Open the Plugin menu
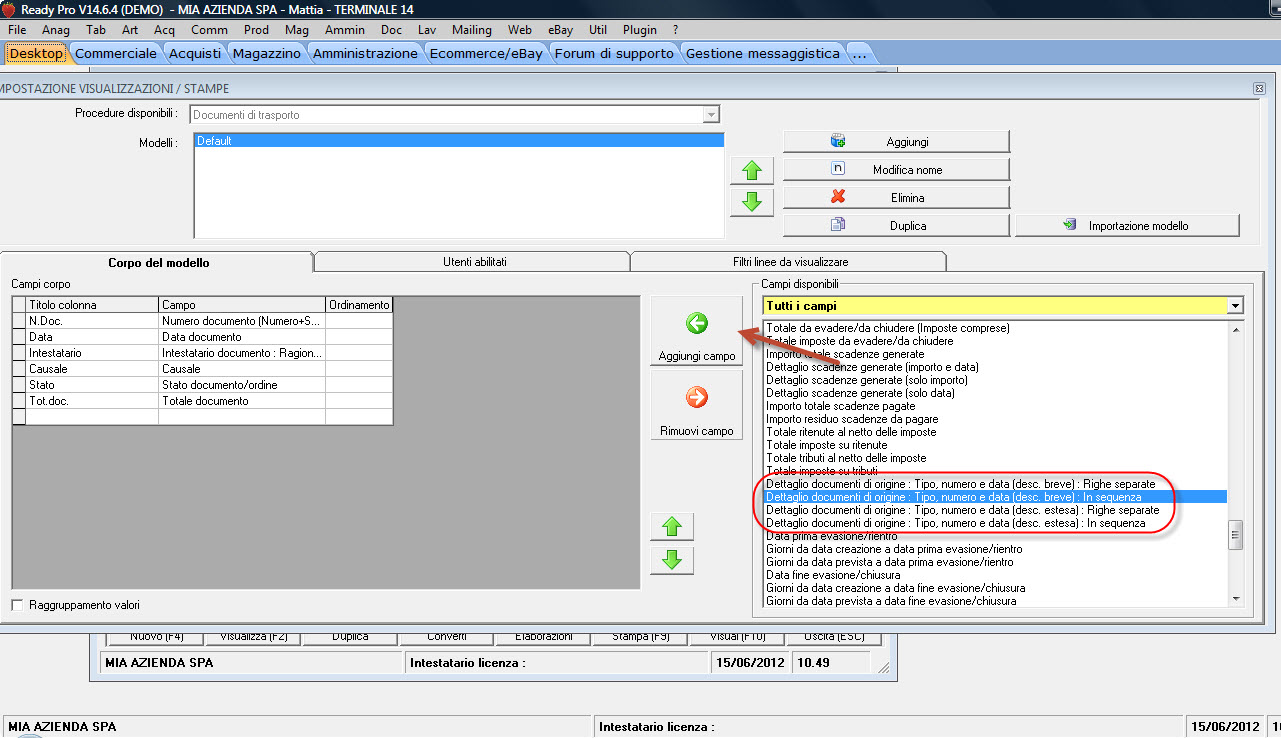The height and width of the screenshot is (738, 1281). pyautogui.click(x=640, y=30)
